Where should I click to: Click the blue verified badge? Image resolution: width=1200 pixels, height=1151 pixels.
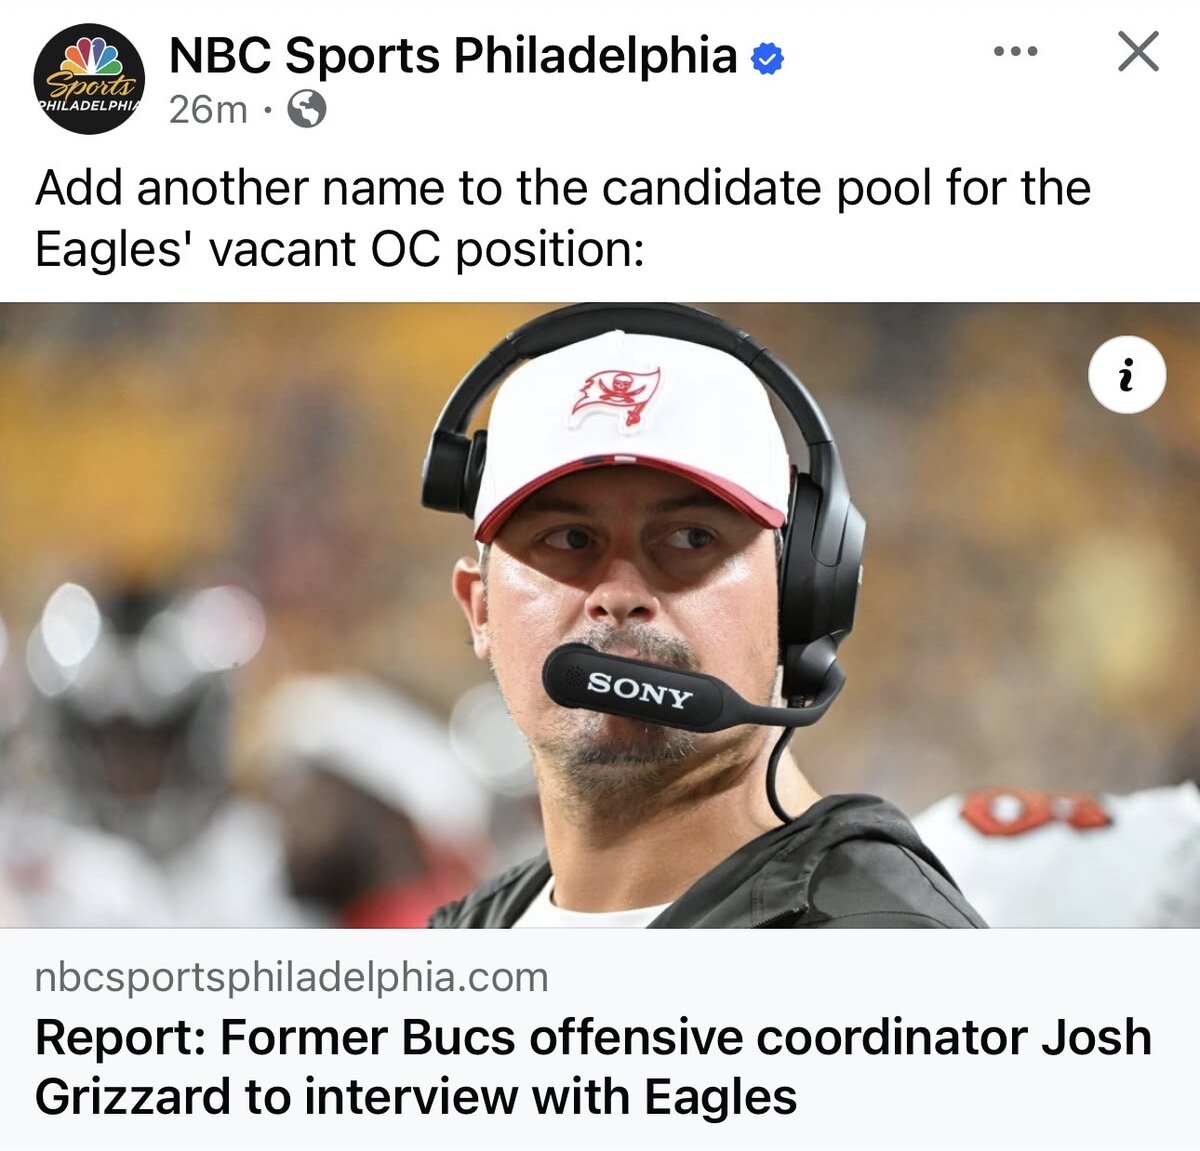coord(767,58)
